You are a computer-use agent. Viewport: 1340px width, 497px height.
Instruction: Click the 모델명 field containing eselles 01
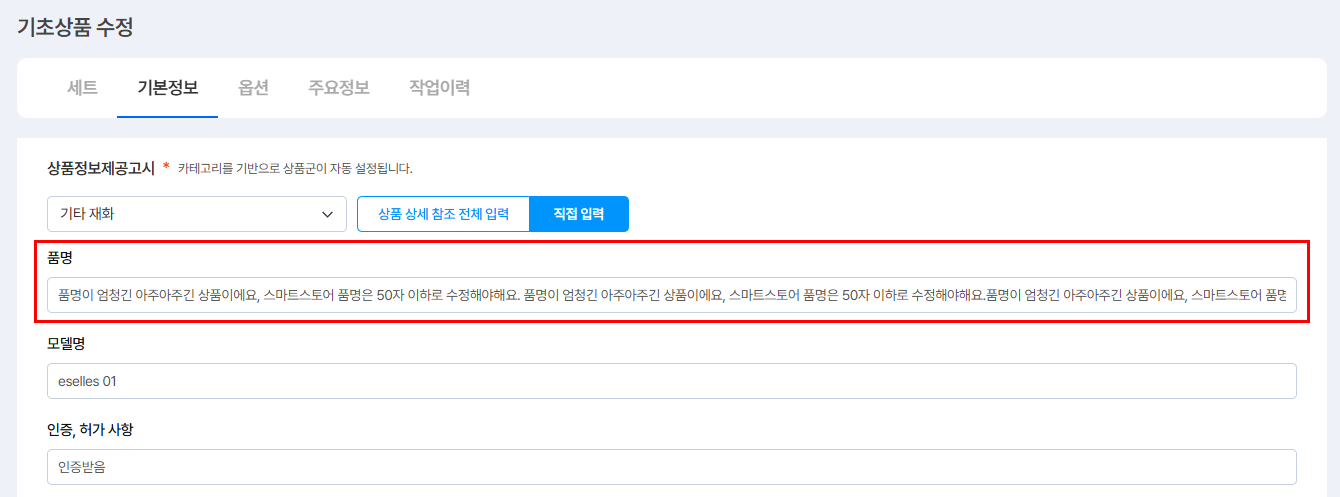671,381
